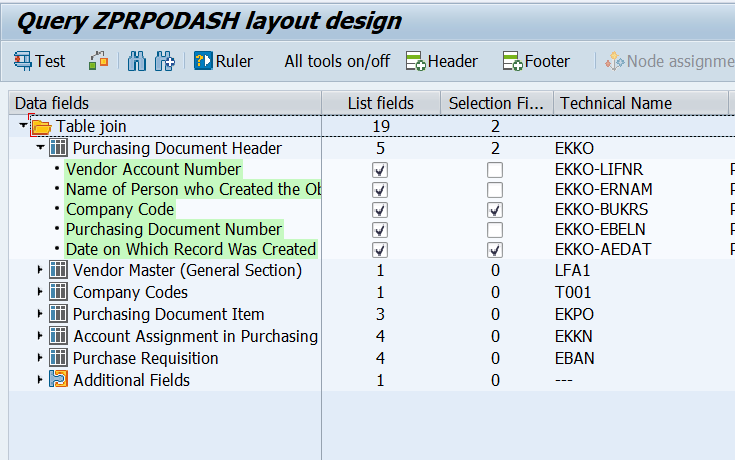Insert a Header line
This screenshot has width=735, height=460.
[x=441, y=61]
